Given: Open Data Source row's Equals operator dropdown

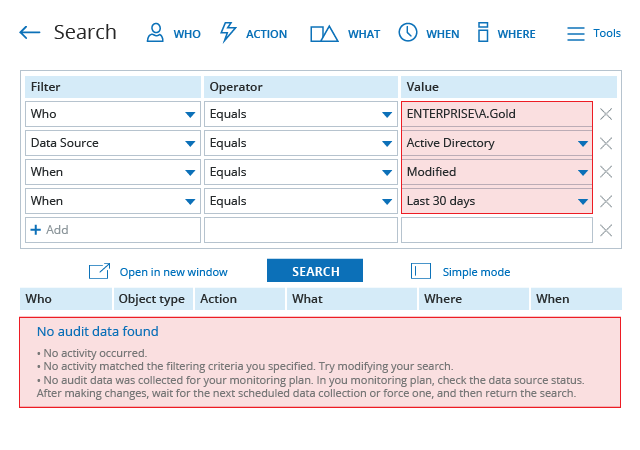Looking at the screenshot, I should point(387,144).
